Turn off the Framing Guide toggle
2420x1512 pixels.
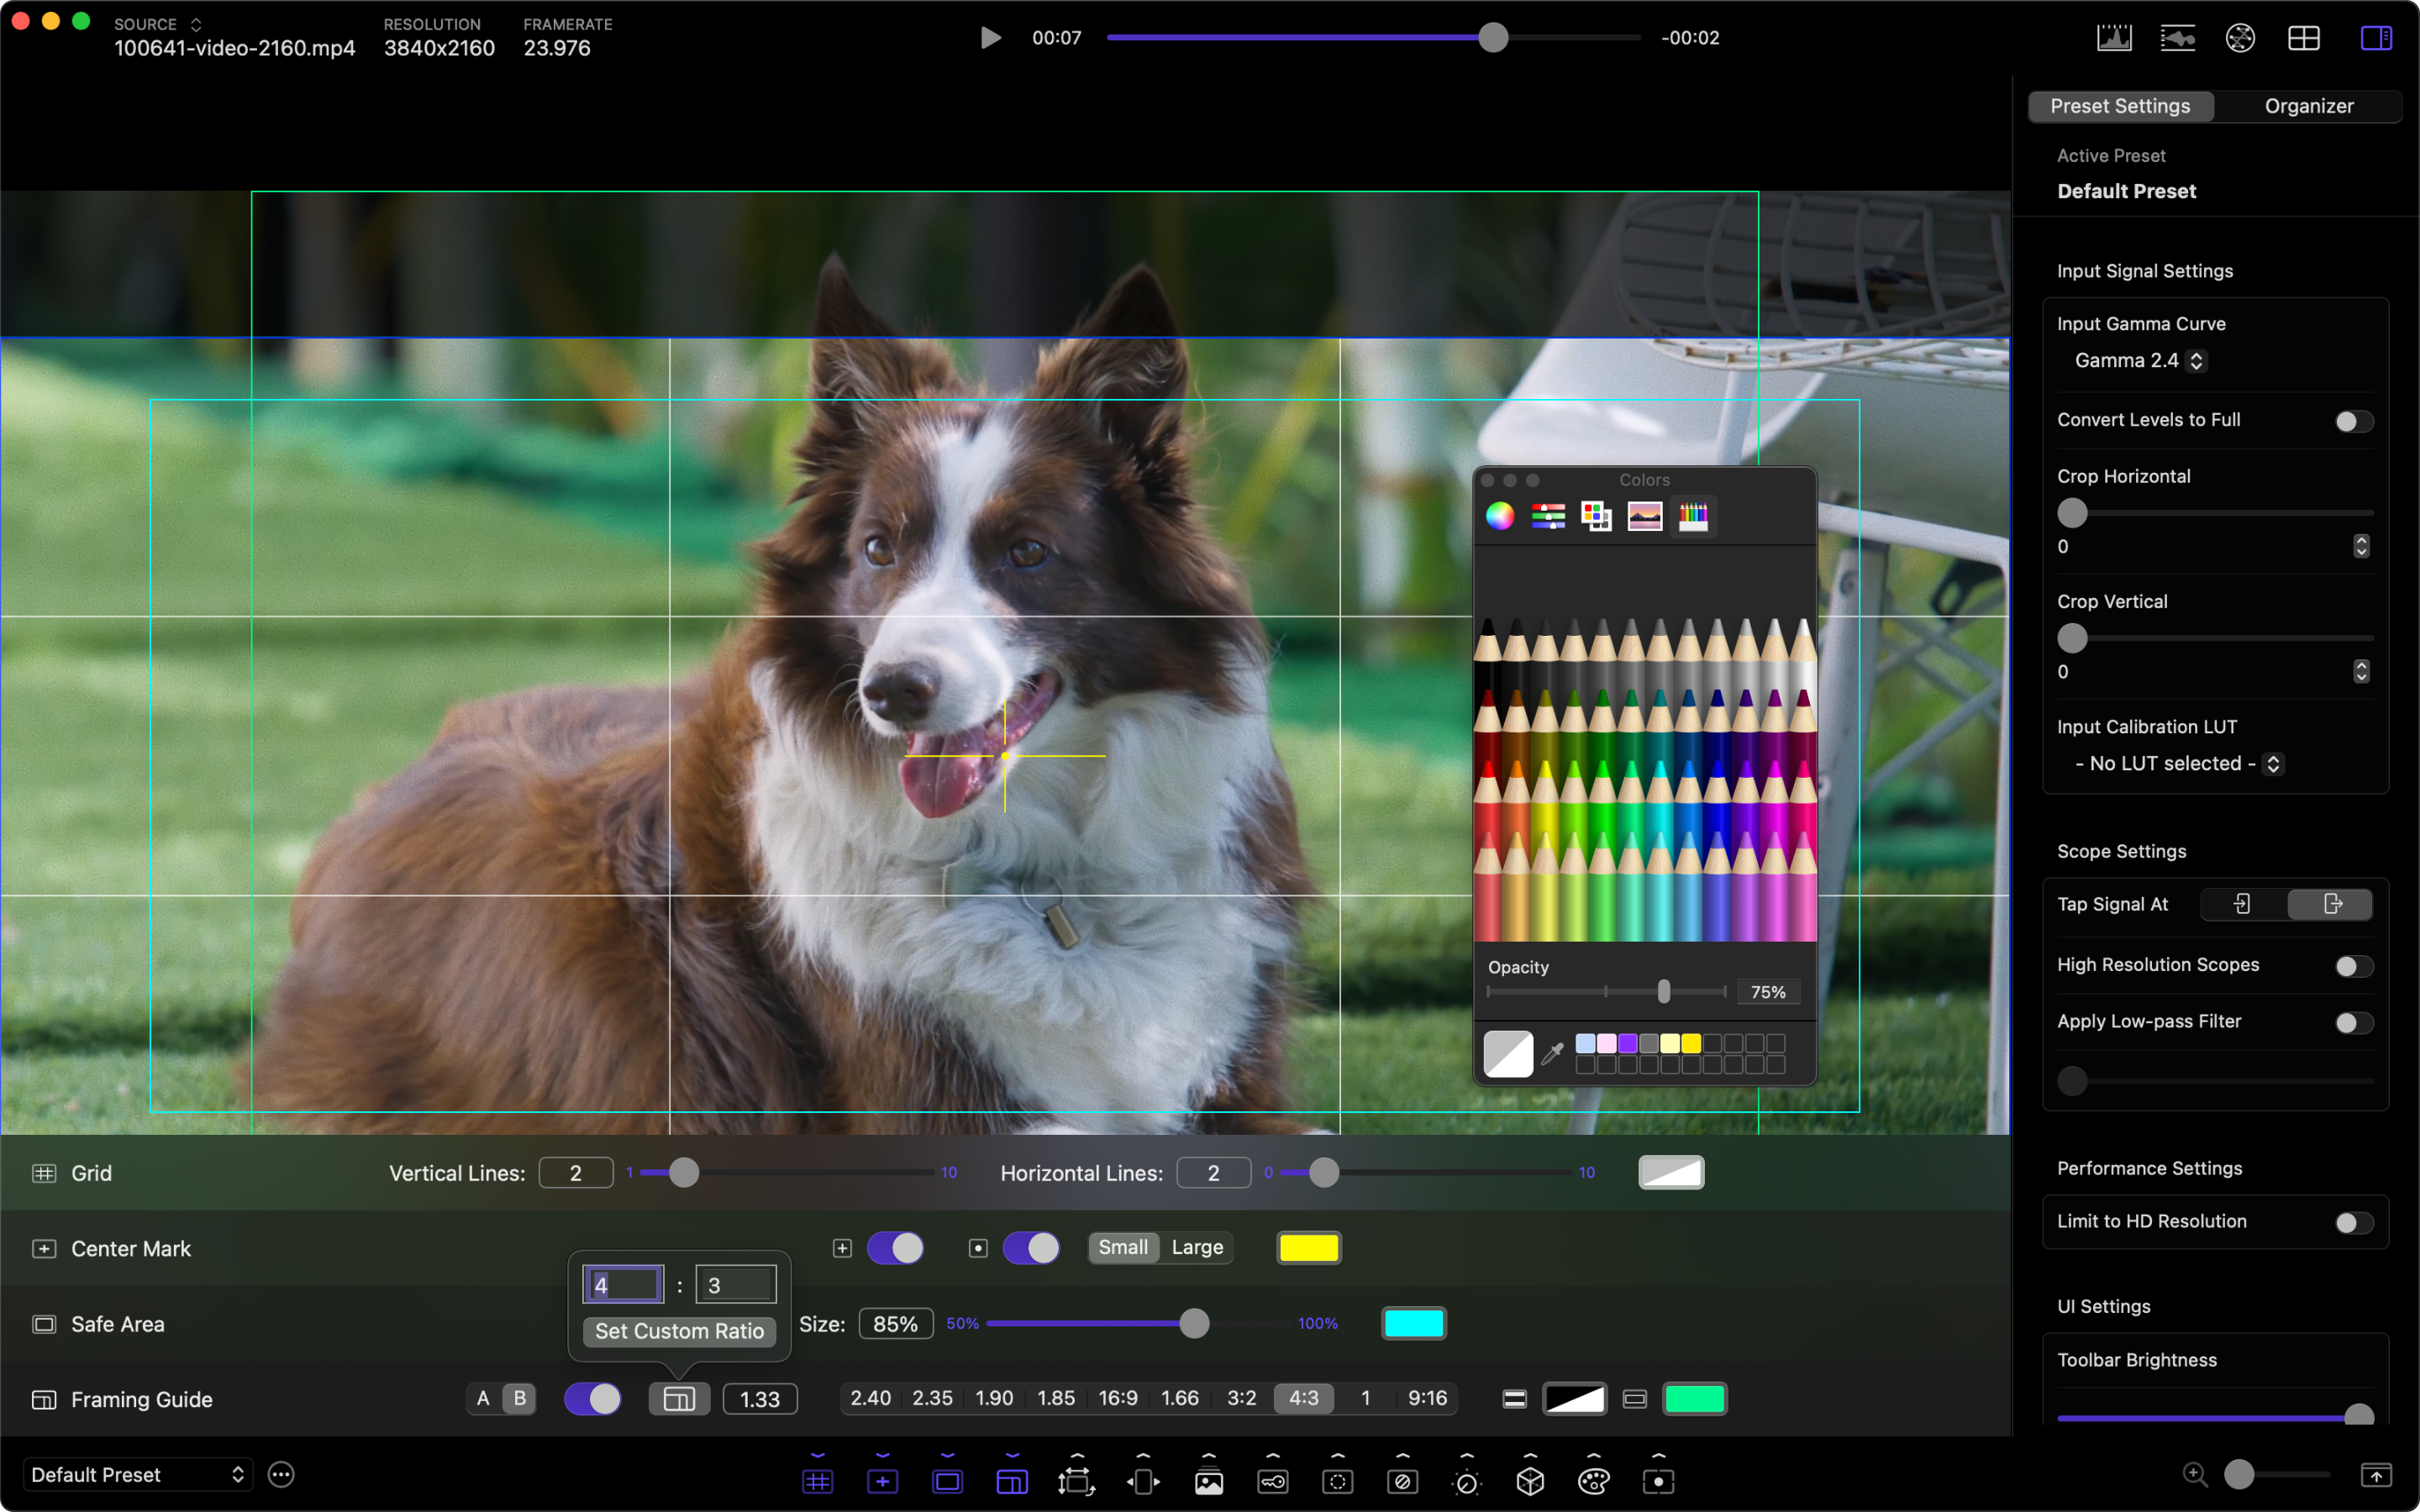592,1398
